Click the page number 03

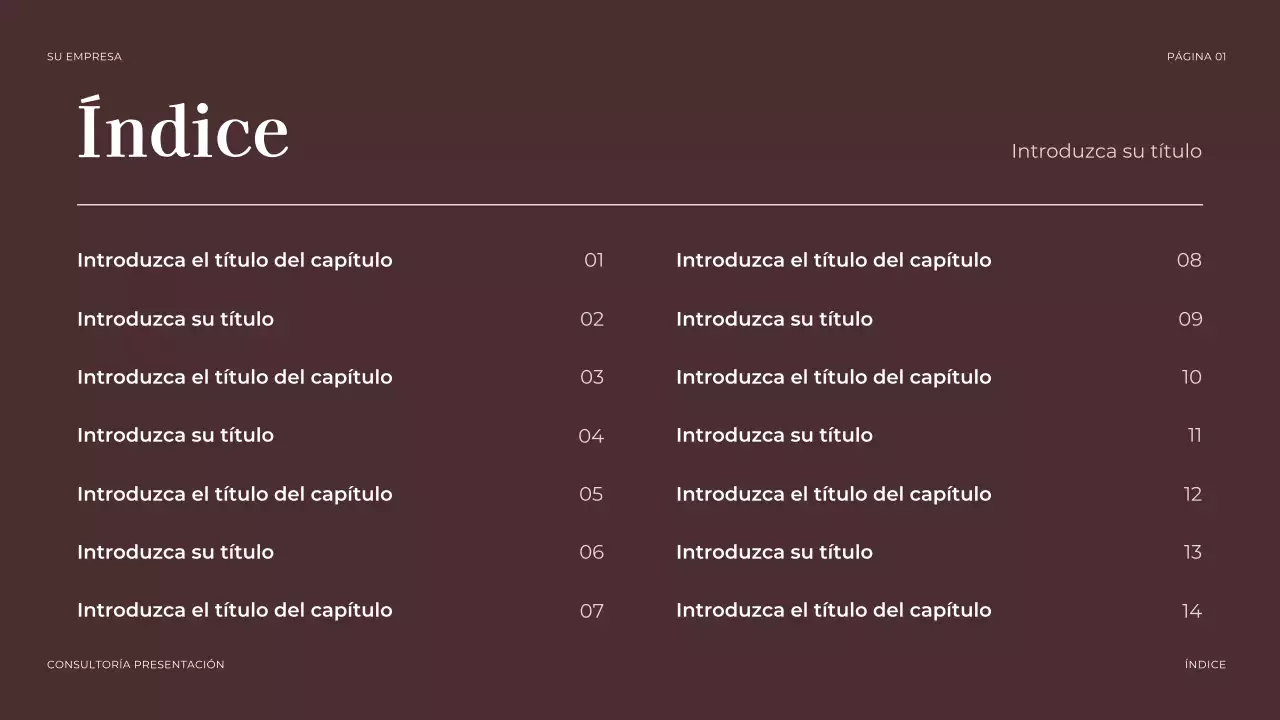pos(592,377)
